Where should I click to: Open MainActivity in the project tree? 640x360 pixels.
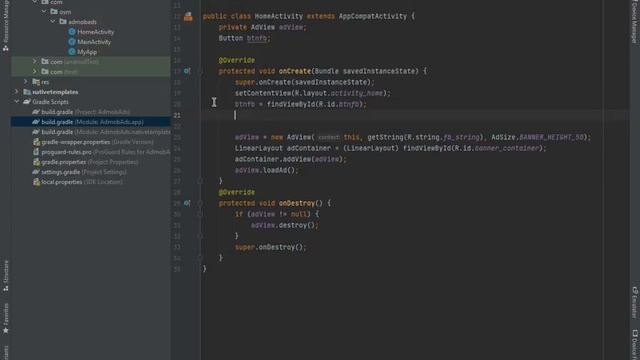(x=94, y=42)
